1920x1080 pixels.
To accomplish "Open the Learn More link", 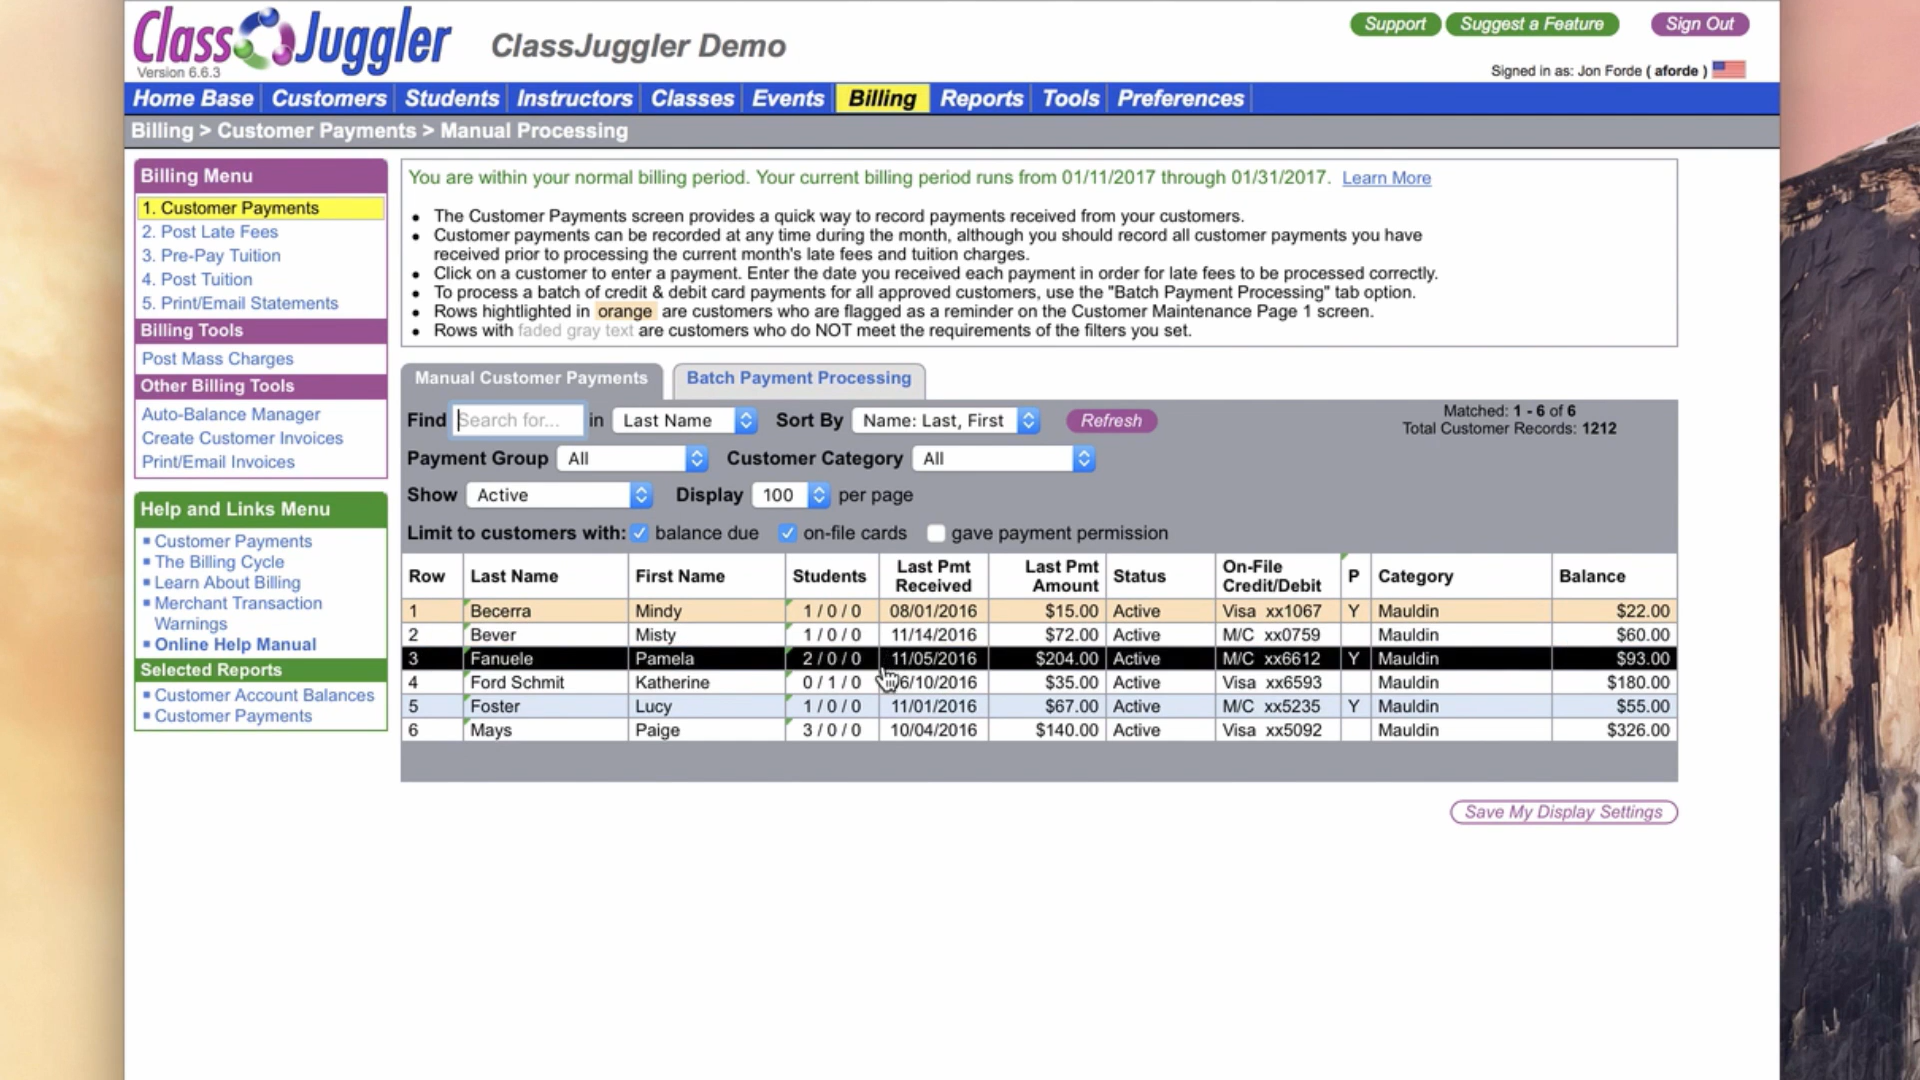I will (x=1386, y=178).
